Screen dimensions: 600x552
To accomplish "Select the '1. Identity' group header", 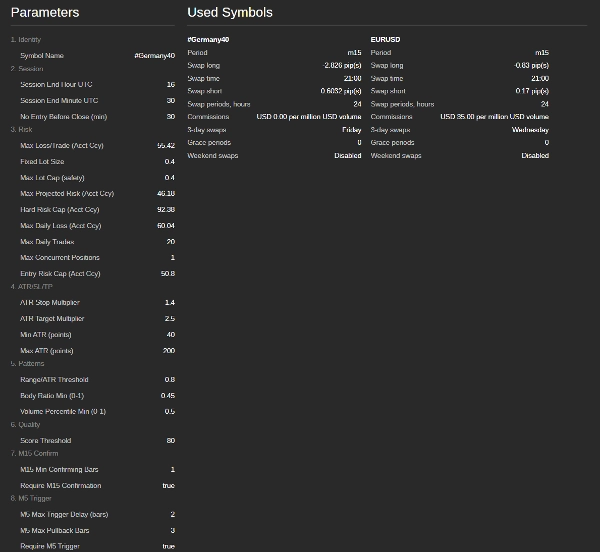I will point(26,40).
